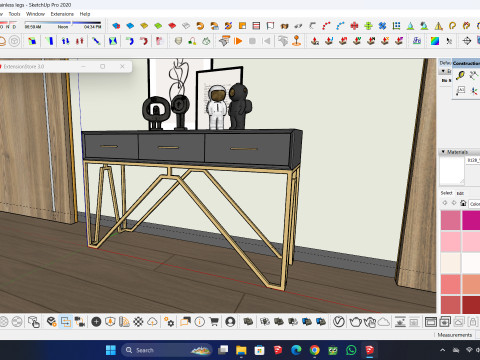The image size is (480, 360).
Task: Show hidden system tray icons
Action: pyautogui.click(x=442, y=350)
